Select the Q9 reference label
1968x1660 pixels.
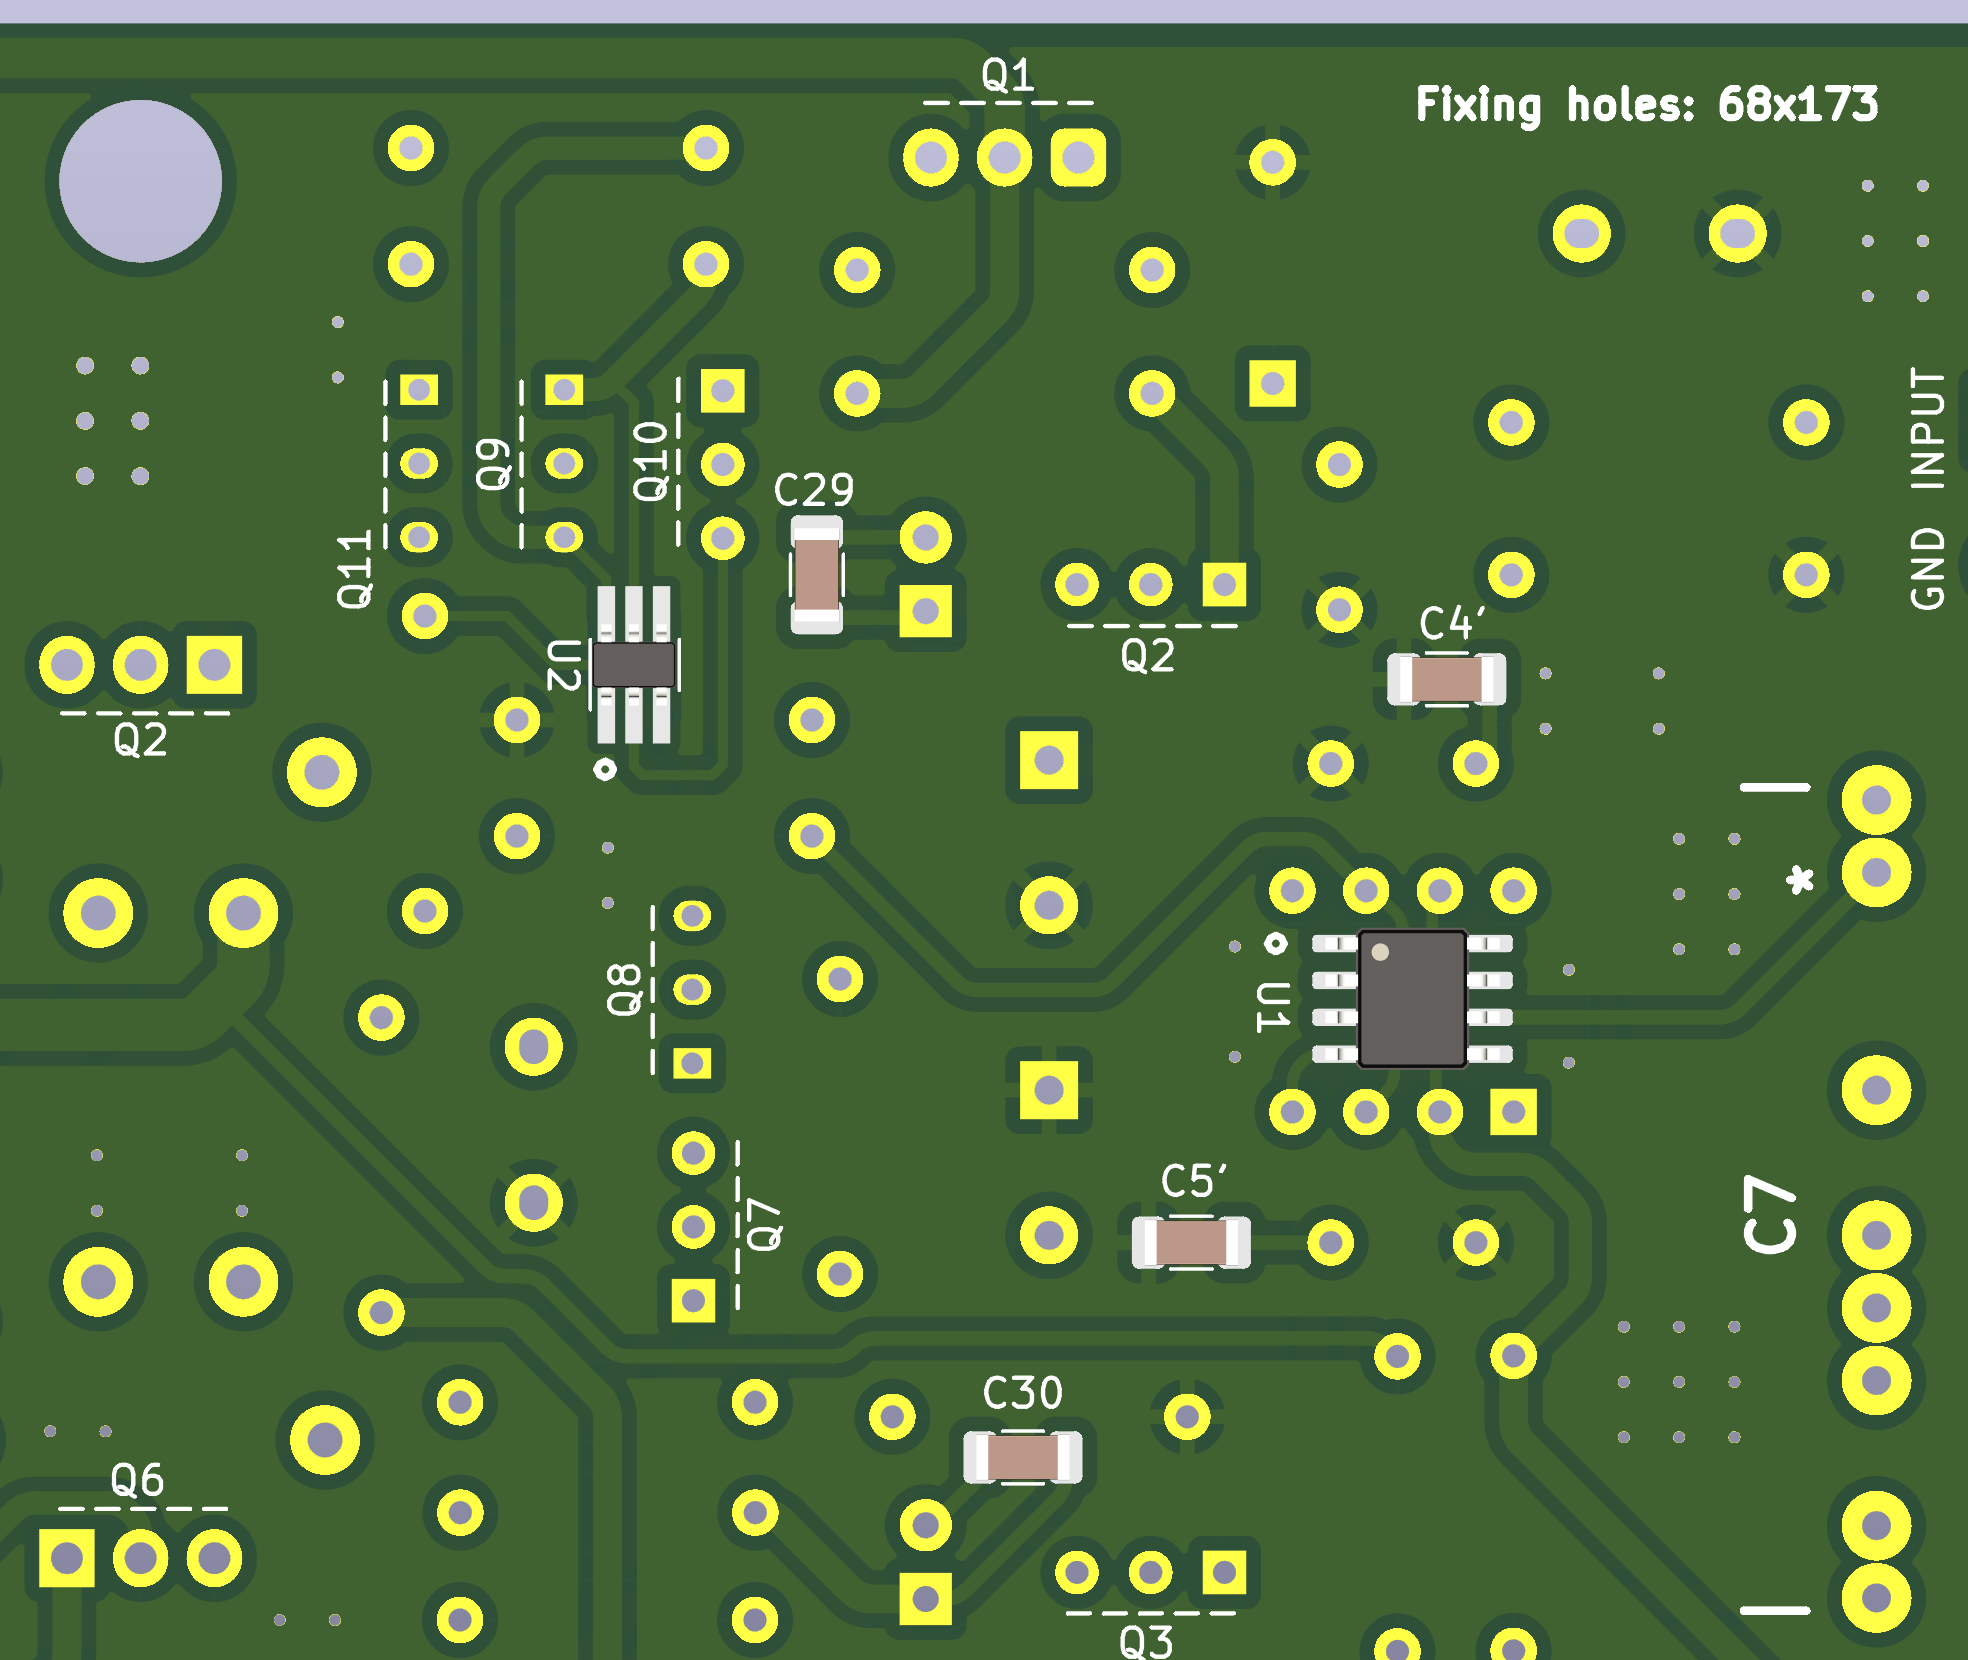pyautogui.click(x=494, y=464)
